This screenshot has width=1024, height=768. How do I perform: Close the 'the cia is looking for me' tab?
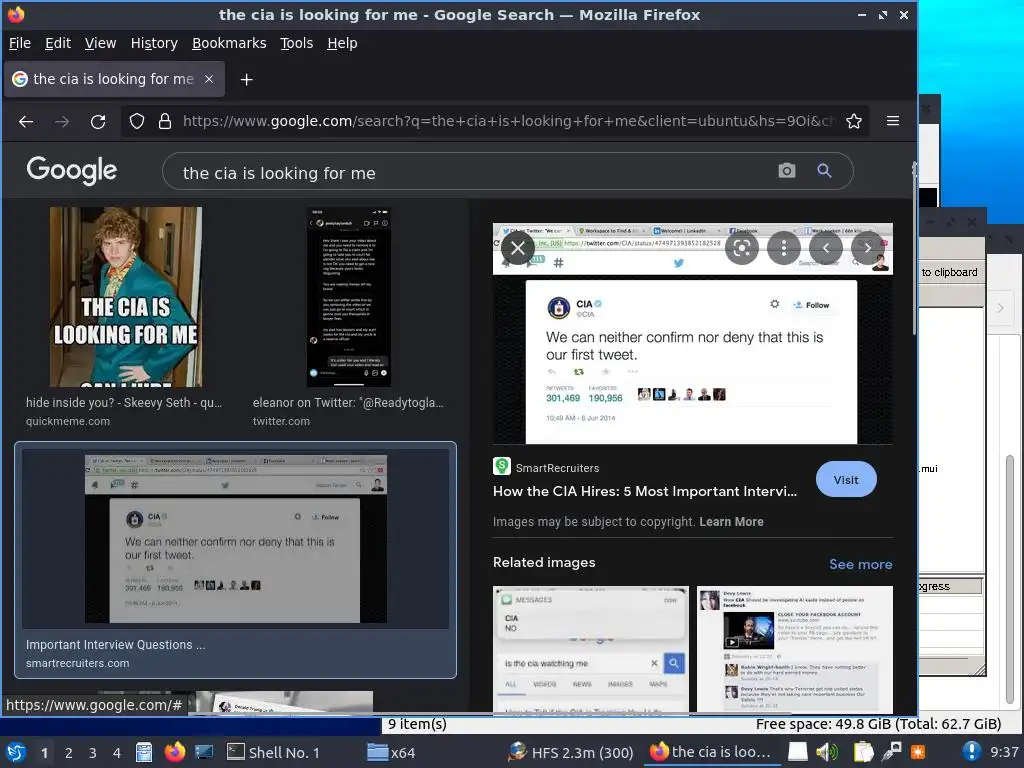[209, 79]
